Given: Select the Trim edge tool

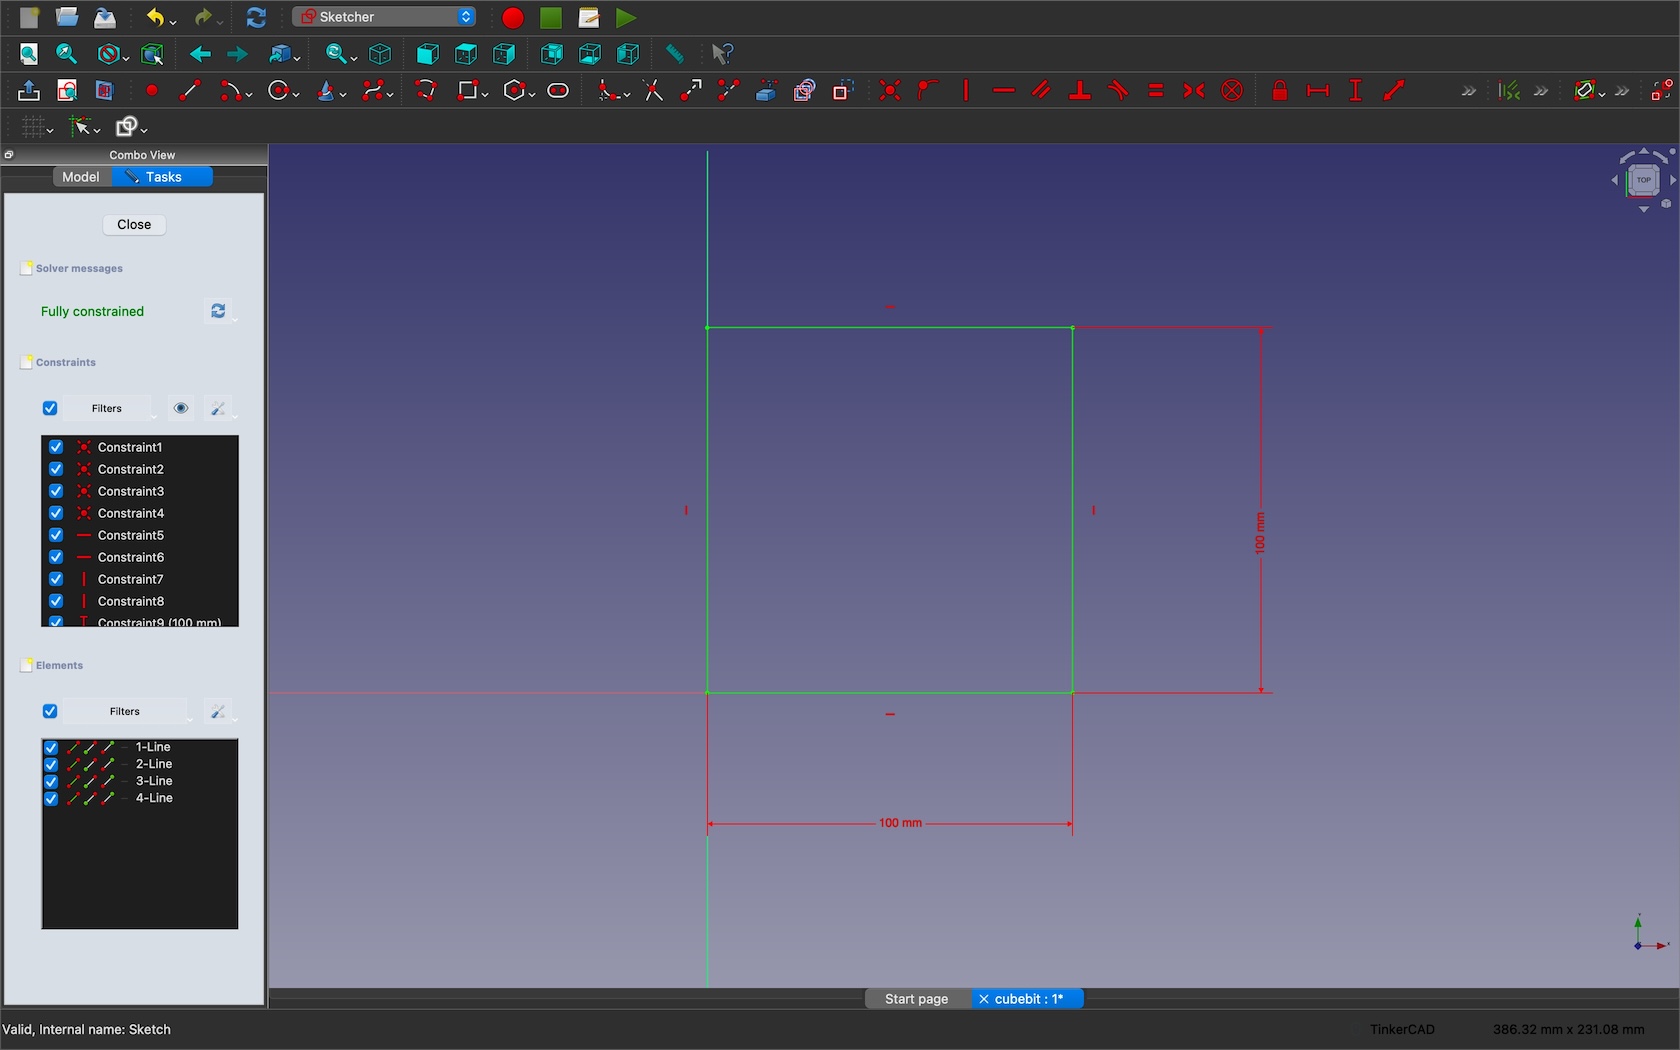Looking at the screenshot, I should 653,91.
